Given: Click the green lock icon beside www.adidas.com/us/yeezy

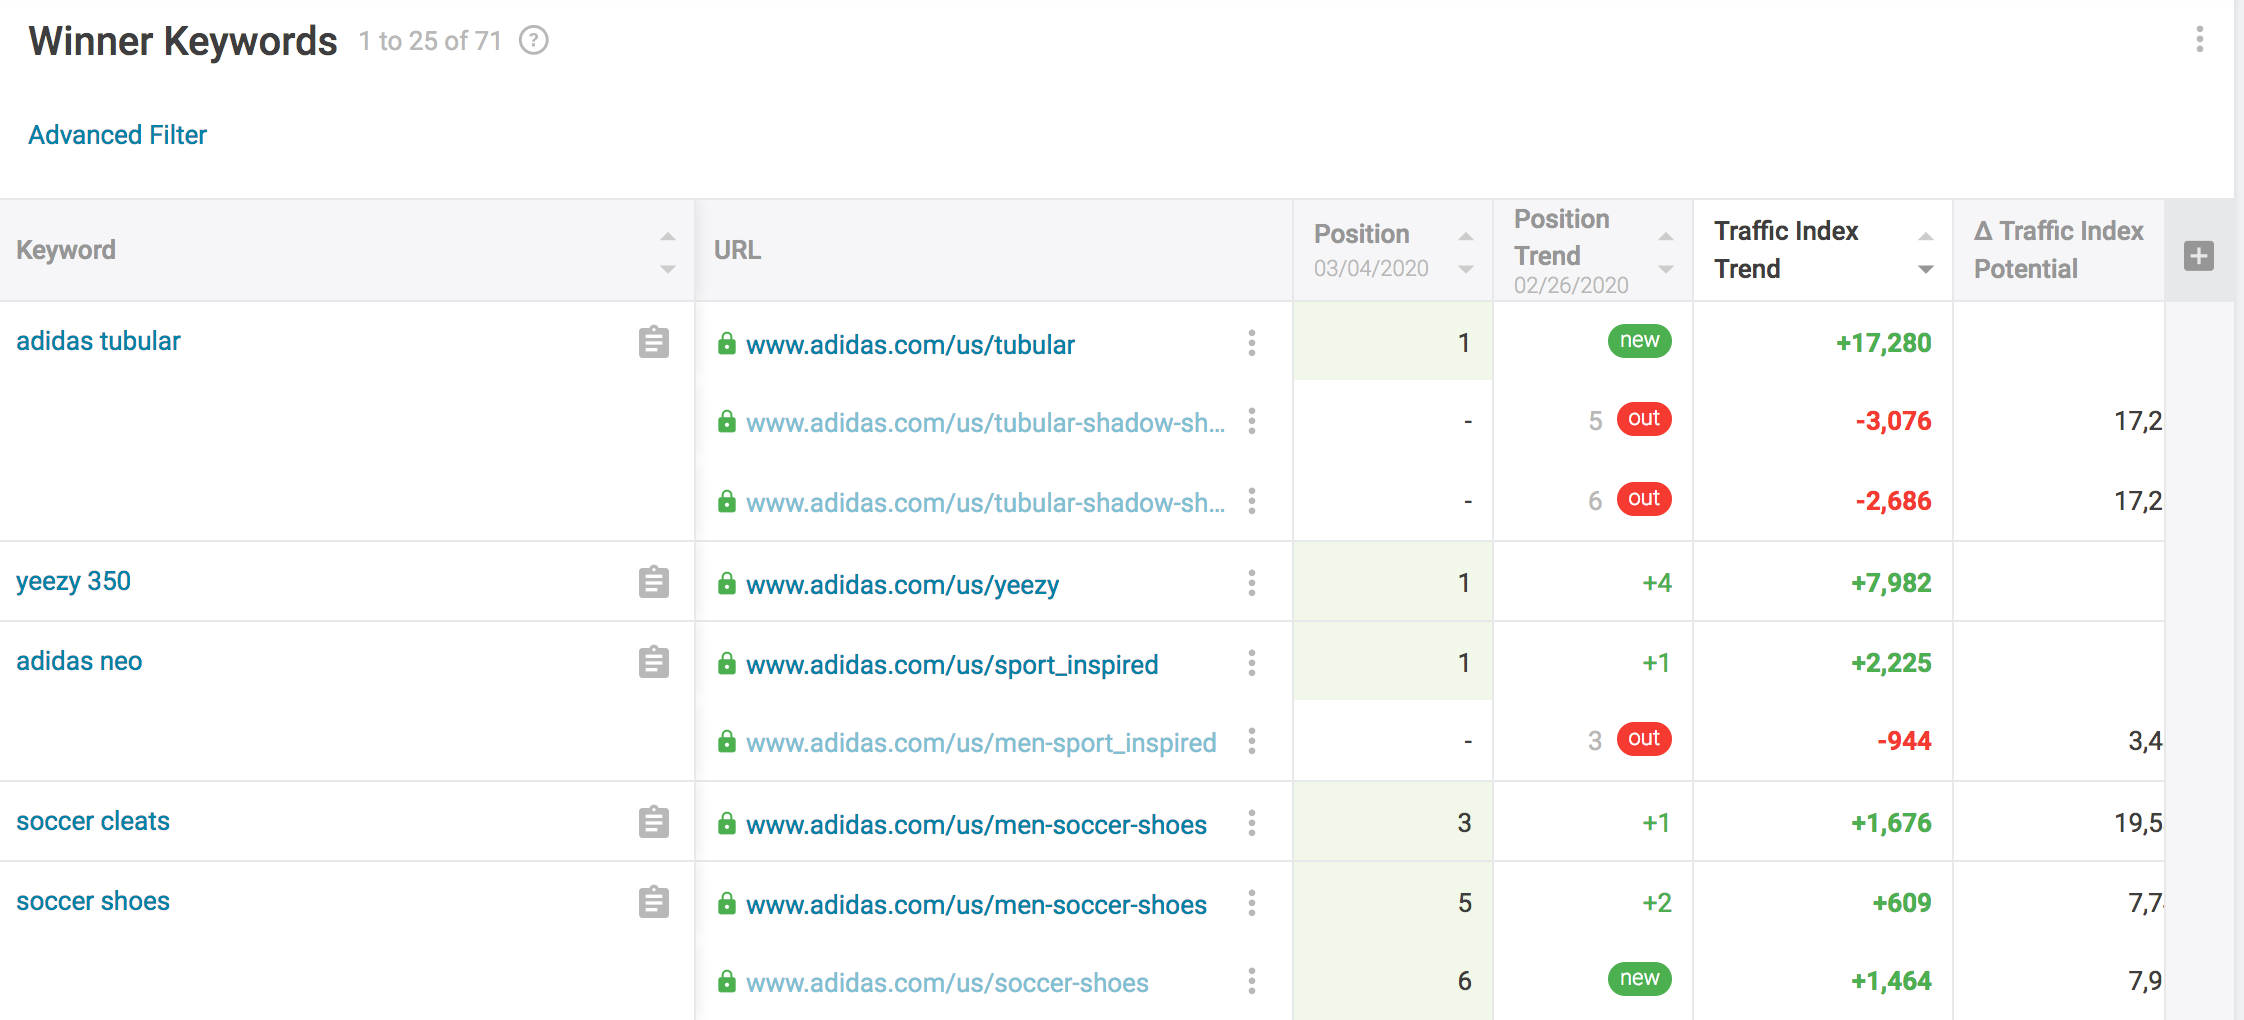Looking at the screenshot, I should click(x=727, y=584).
